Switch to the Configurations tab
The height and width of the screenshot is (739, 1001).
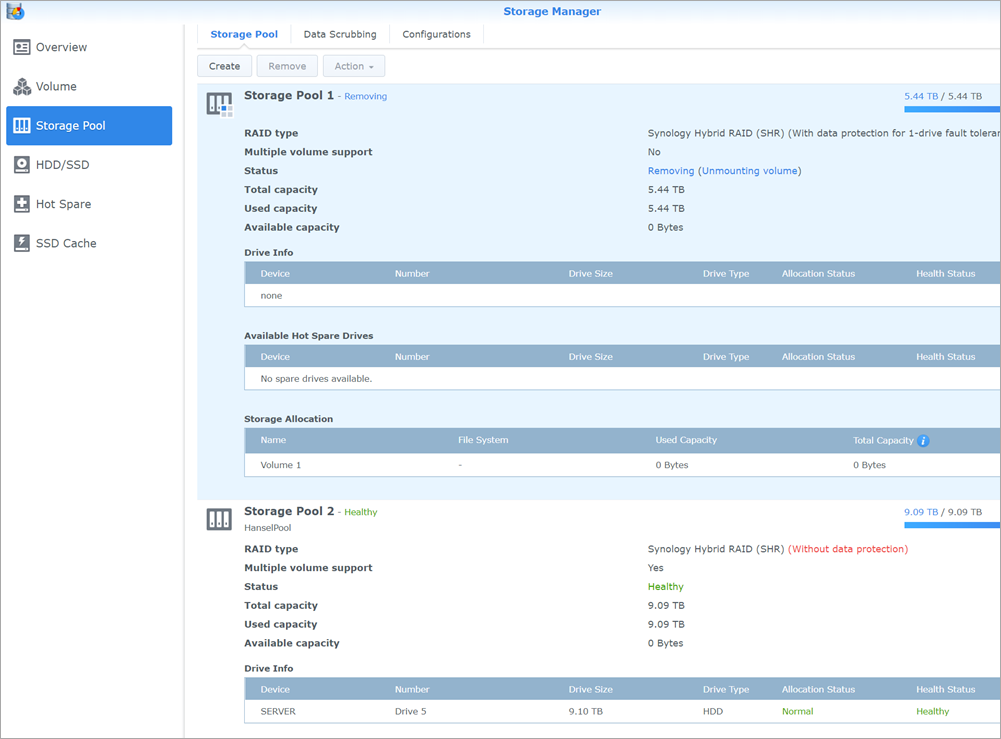pyautogui.click(x=436, y=34)
